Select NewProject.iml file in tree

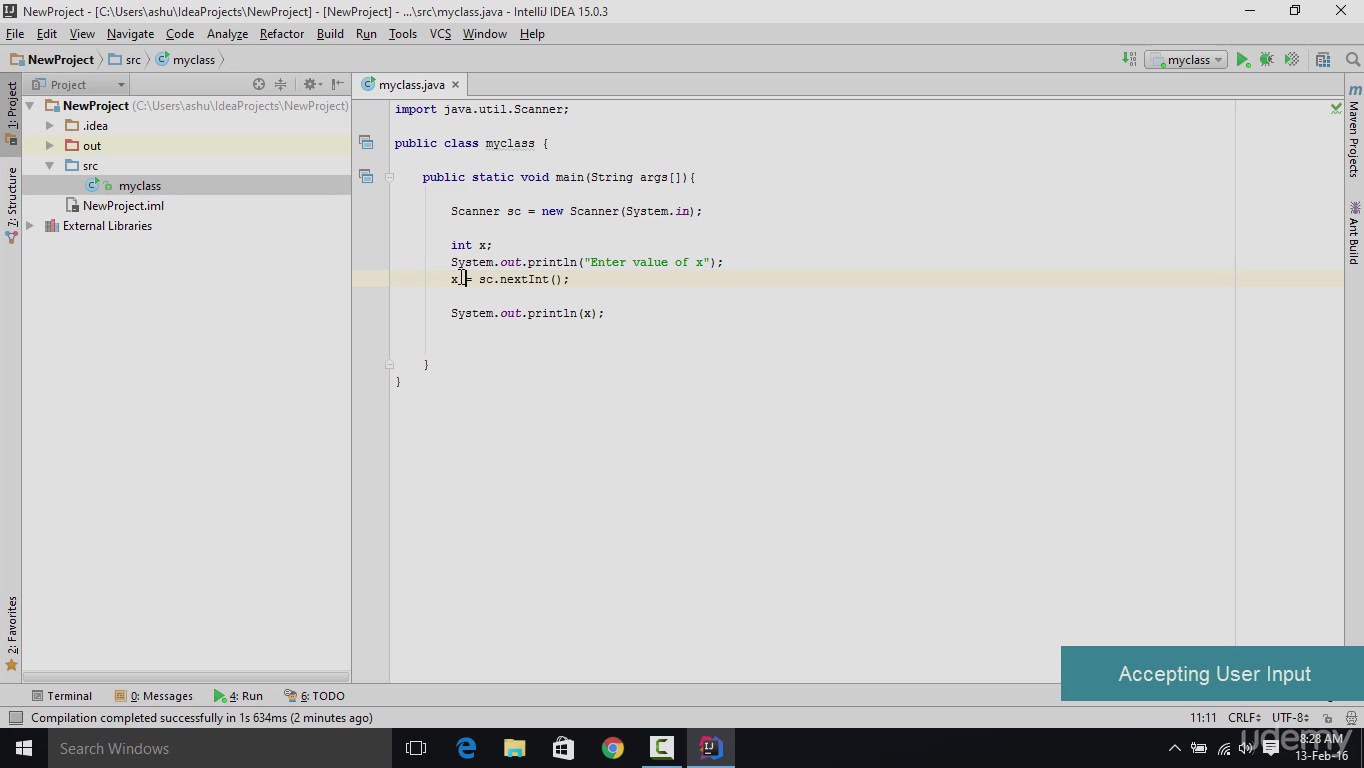123,206
